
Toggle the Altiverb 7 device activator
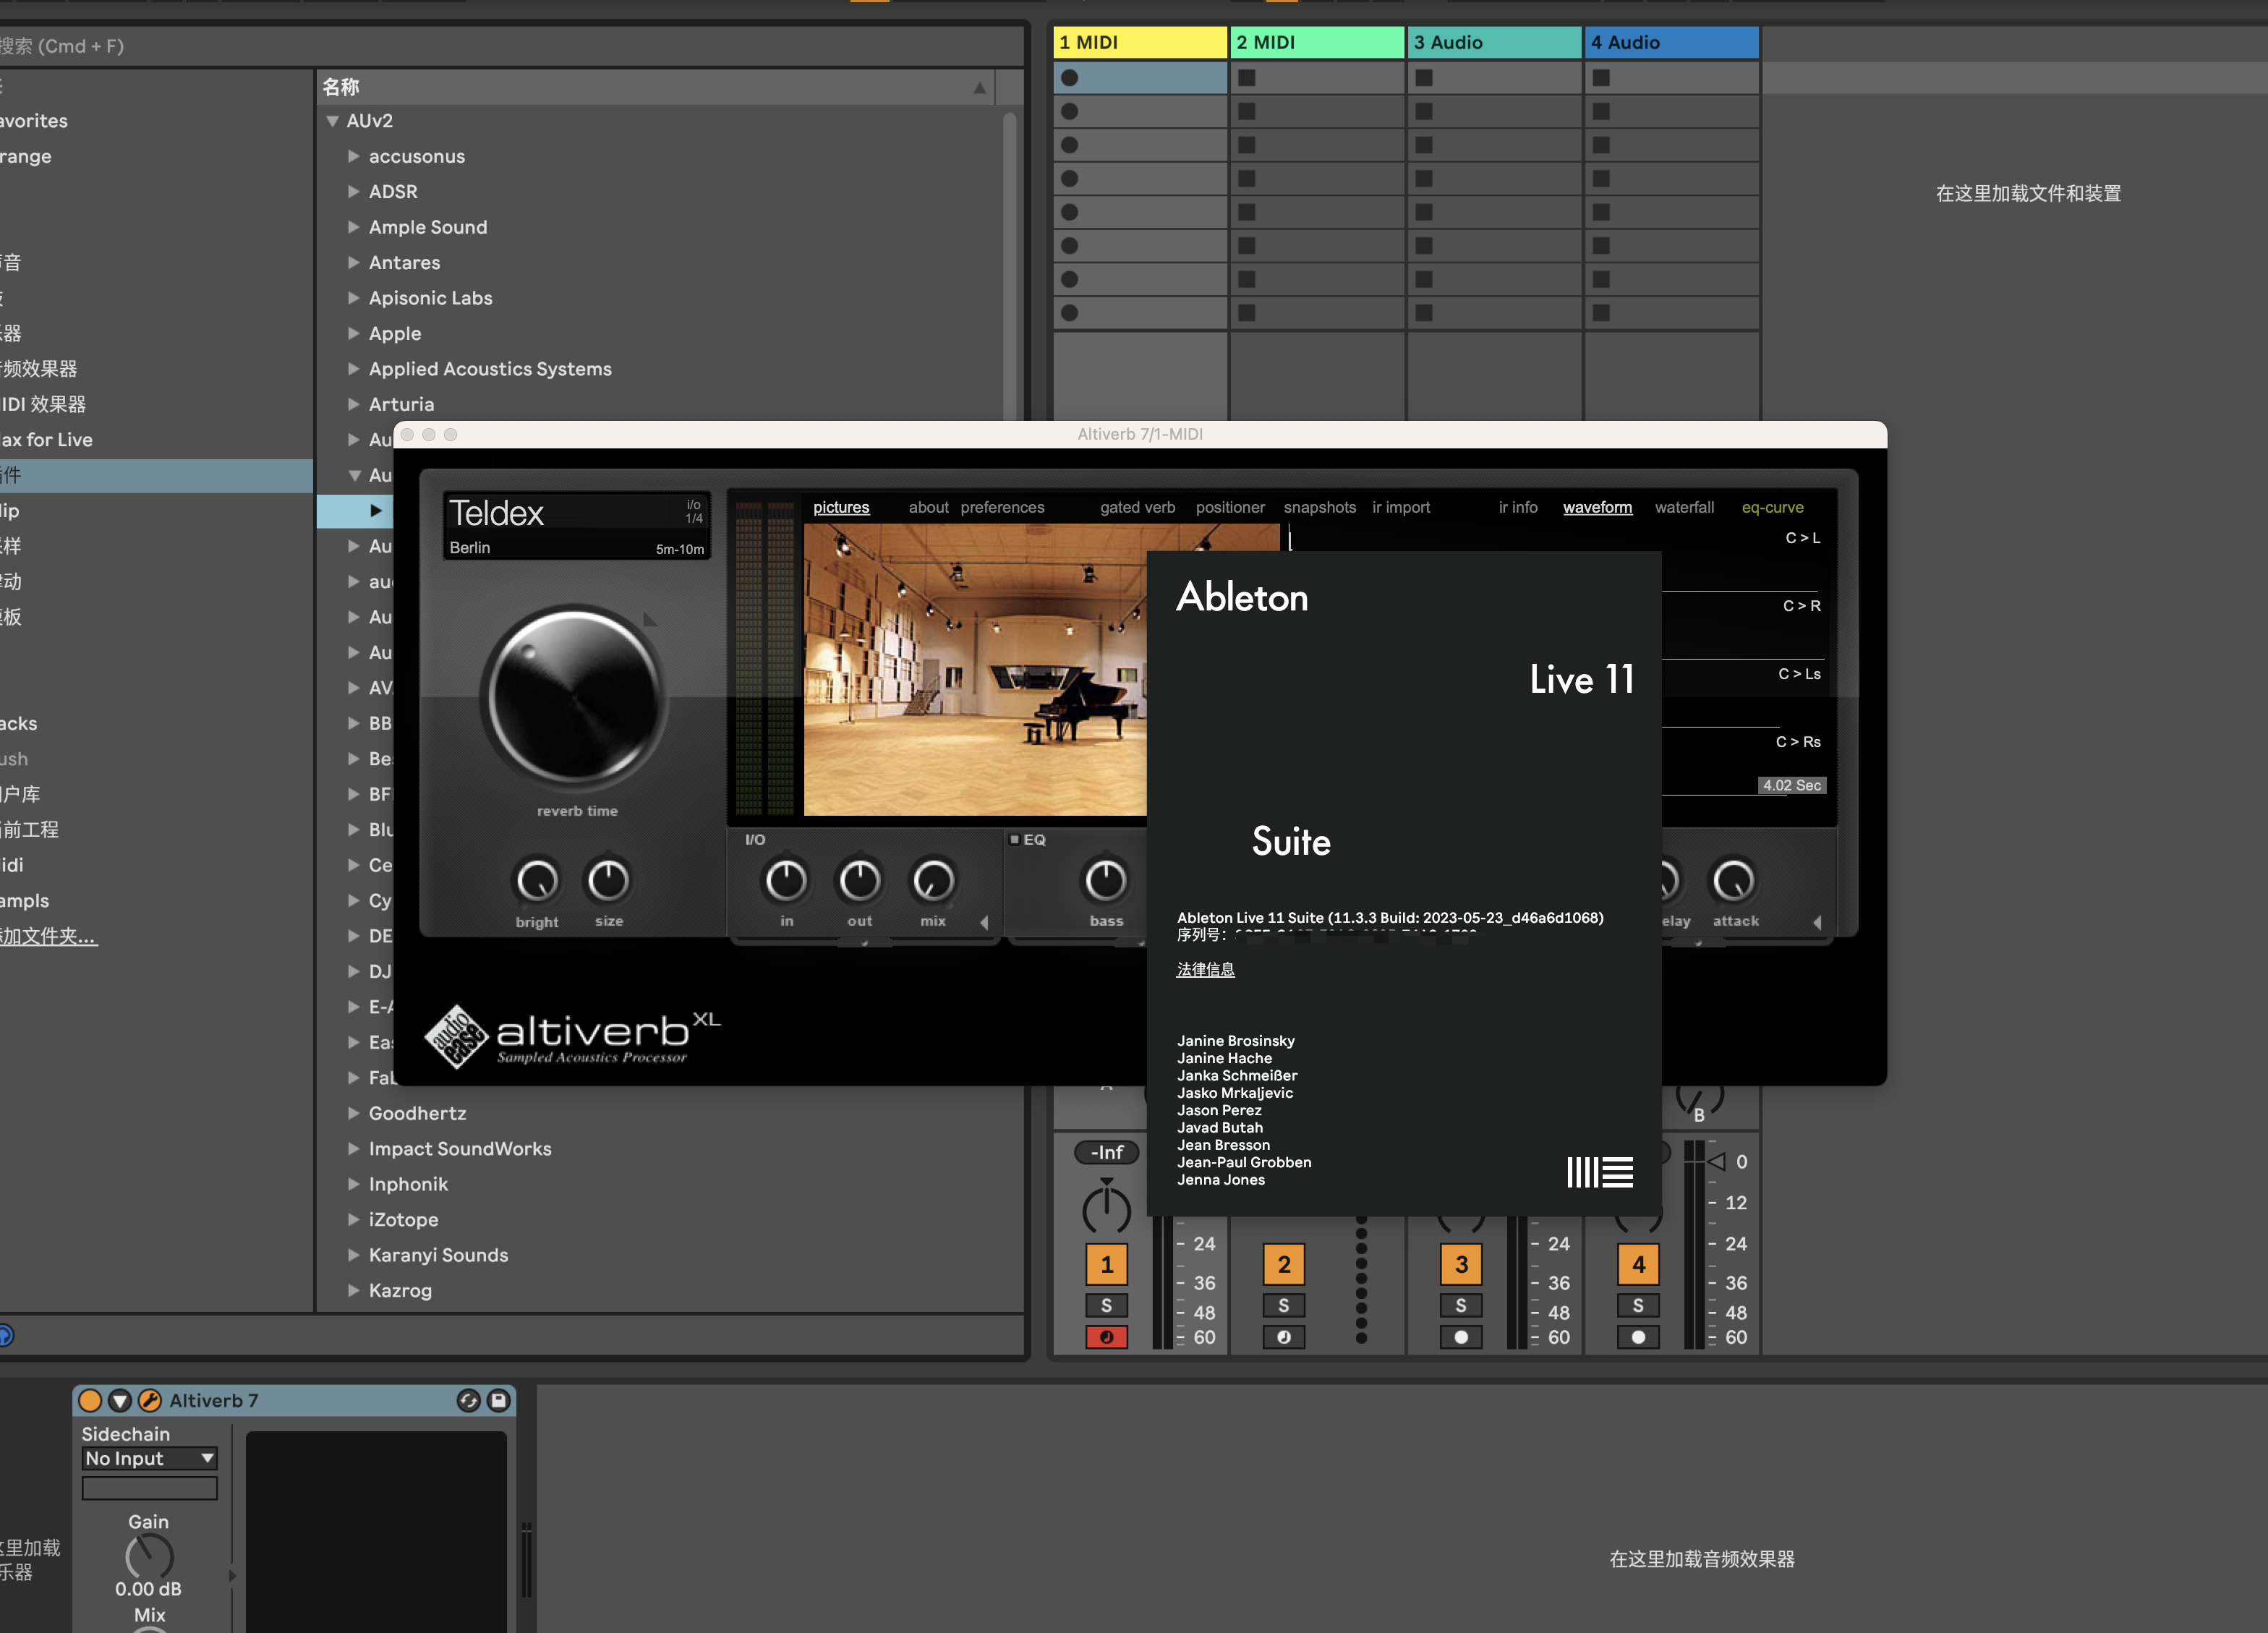tap(90, 1400)
